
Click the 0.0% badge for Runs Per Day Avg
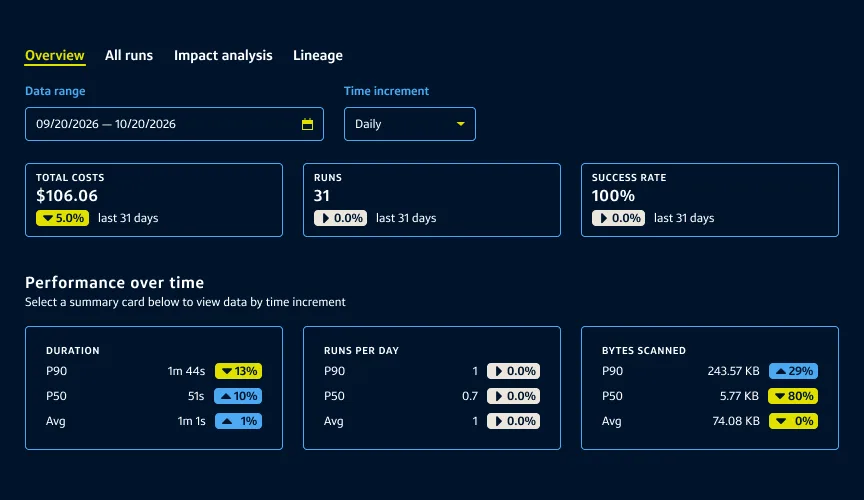pyautogui.click(x=514, y=421)
